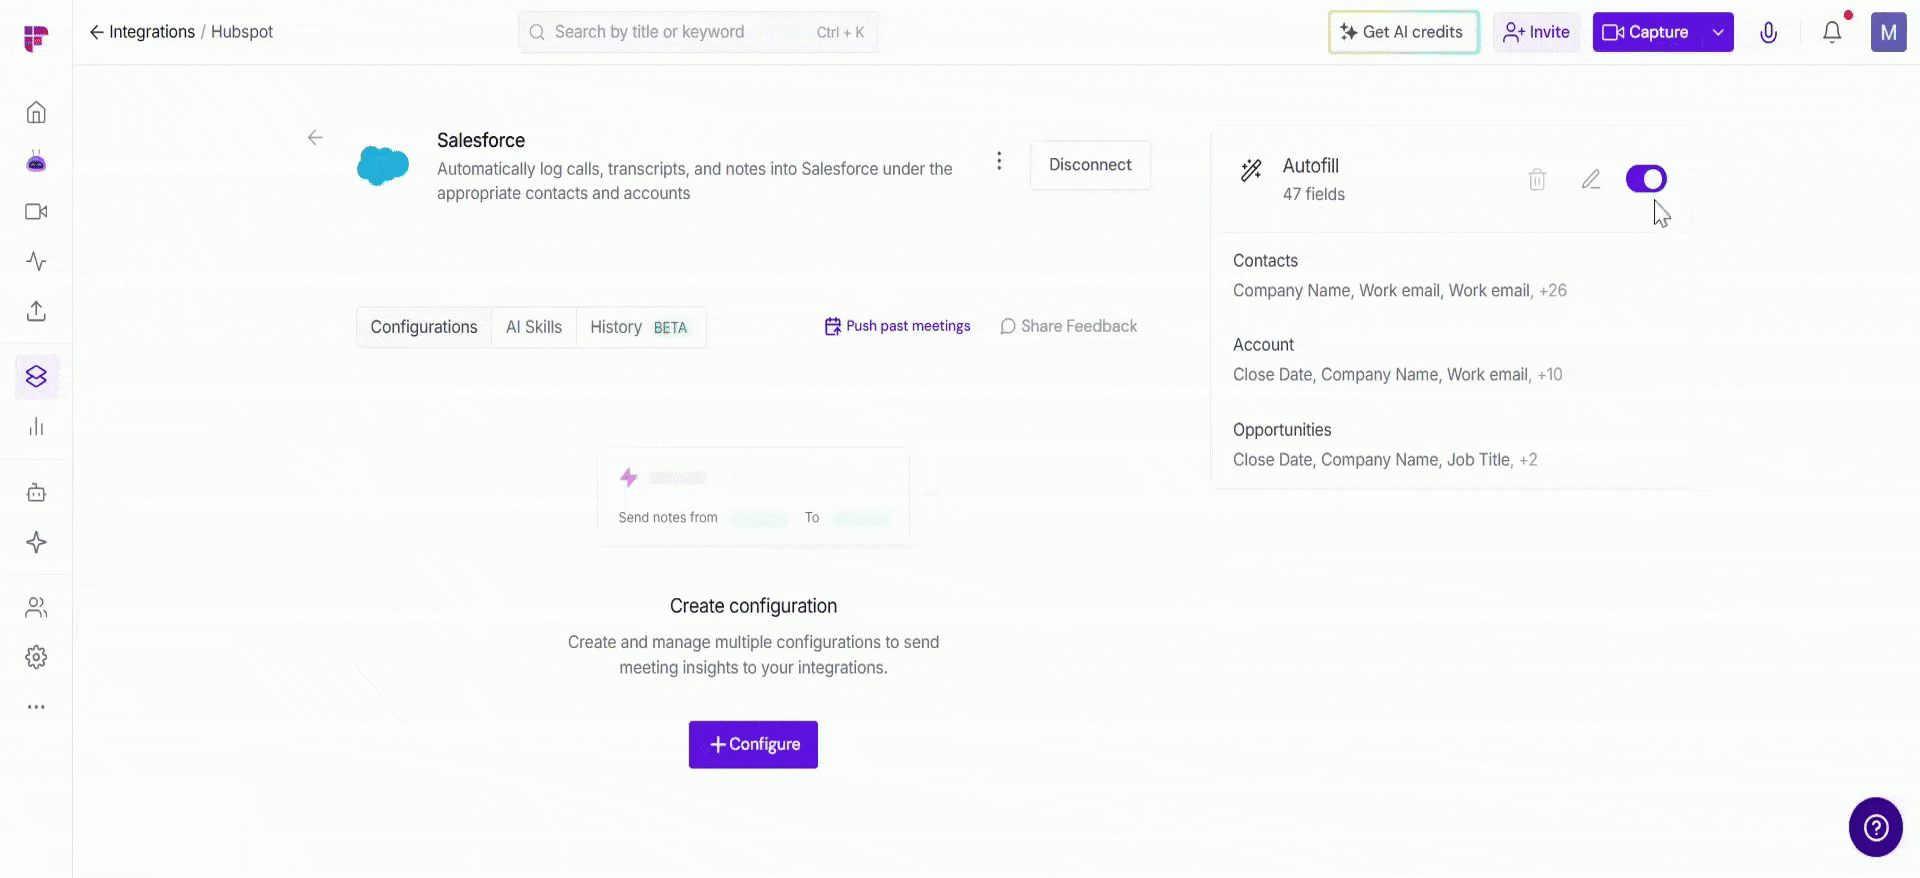
Task: Expand more sidebar items ellipsis
Action: (x=36, y=707)
